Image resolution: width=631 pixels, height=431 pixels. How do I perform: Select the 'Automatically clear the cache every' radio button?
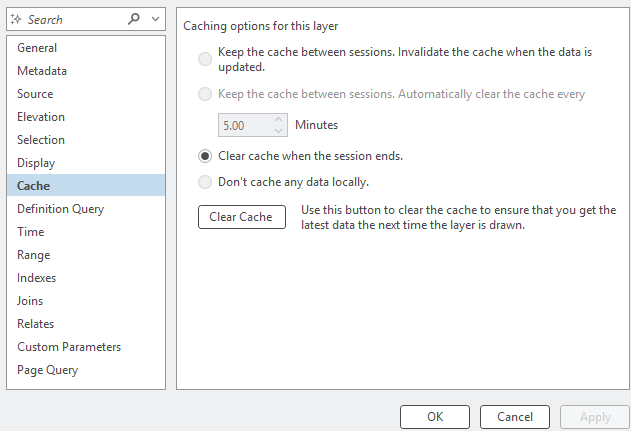click(205, 94)
